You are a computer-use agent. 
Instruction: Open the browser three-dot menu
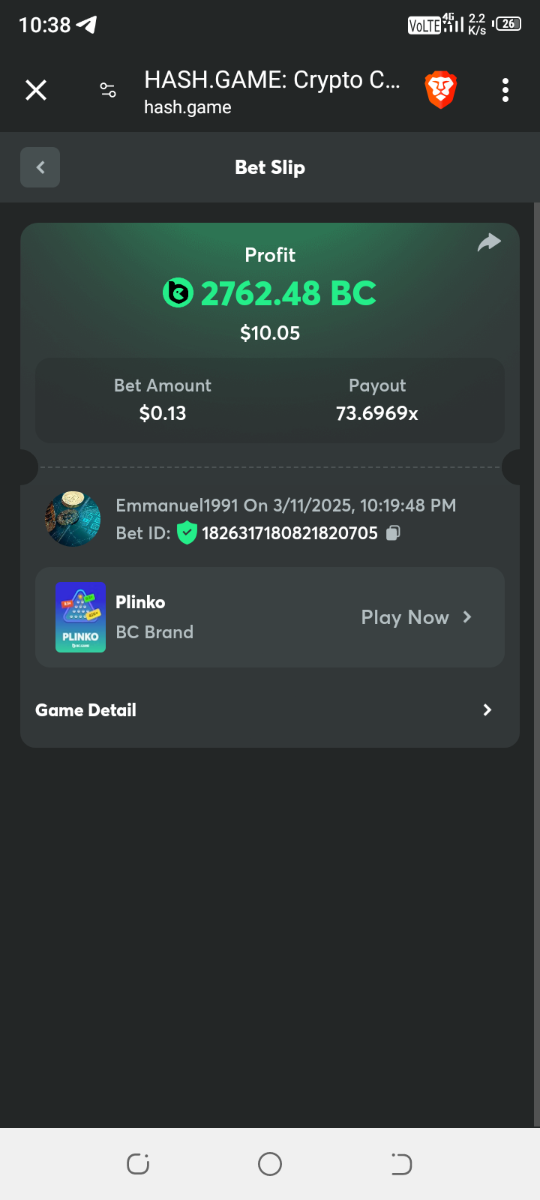505,90
